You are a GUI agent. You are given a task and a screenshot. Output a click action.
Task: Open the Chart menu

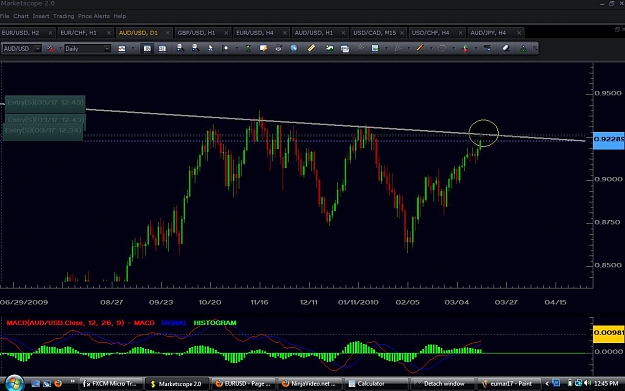click(x=21, y=16)
